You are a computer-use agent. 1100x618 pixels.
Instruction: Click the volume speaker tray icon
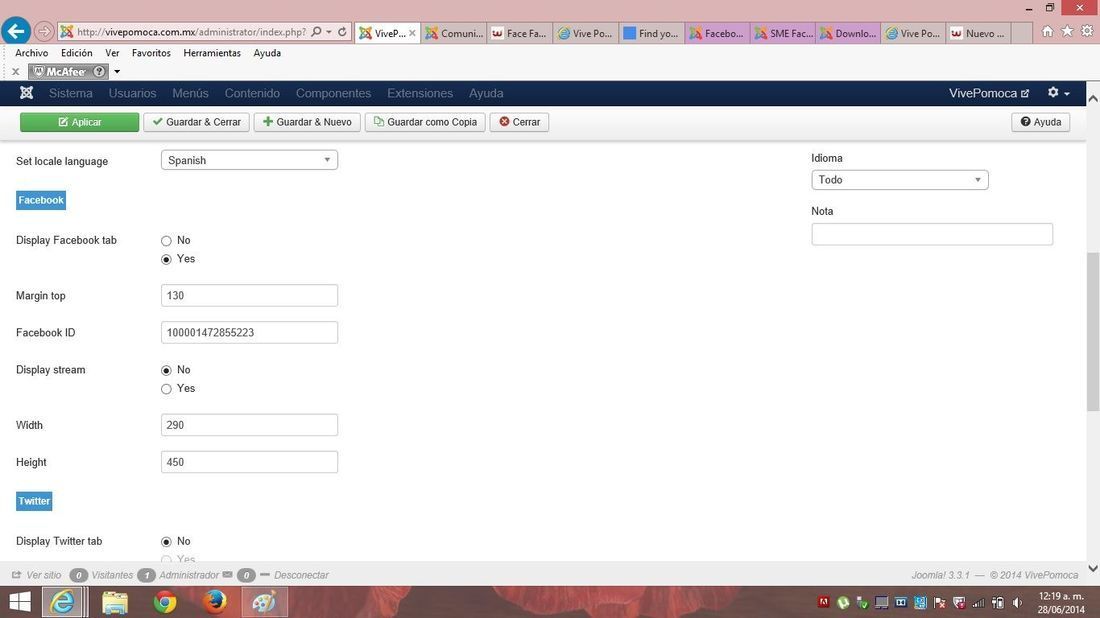click(1017, 603)
